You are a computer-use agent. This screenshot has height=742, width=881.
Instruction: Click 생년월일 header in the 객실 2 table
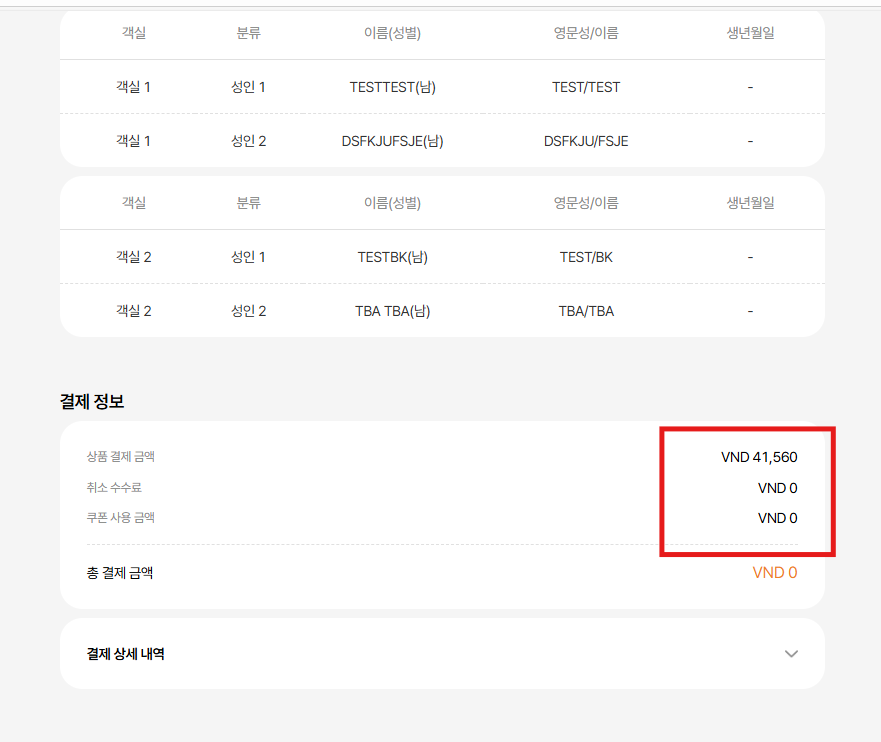tap(750, 203)
